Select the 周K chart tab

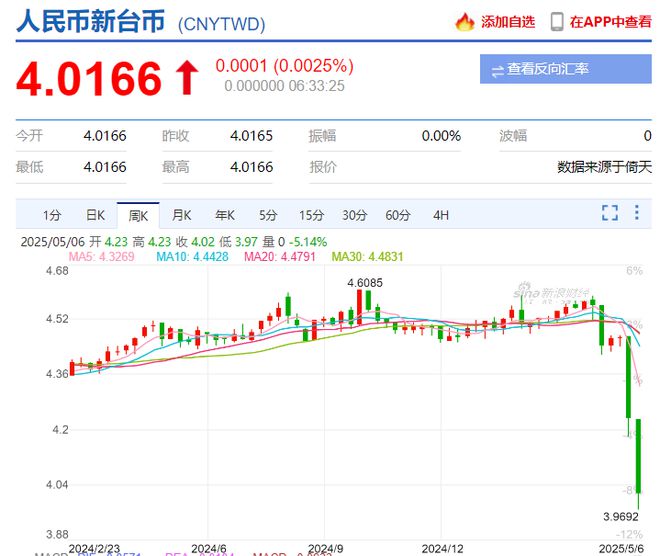click(138, 216)
